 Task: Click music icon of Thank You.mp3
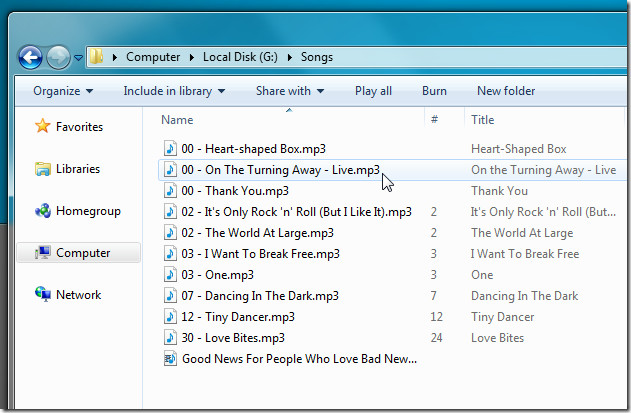point(170,190)
